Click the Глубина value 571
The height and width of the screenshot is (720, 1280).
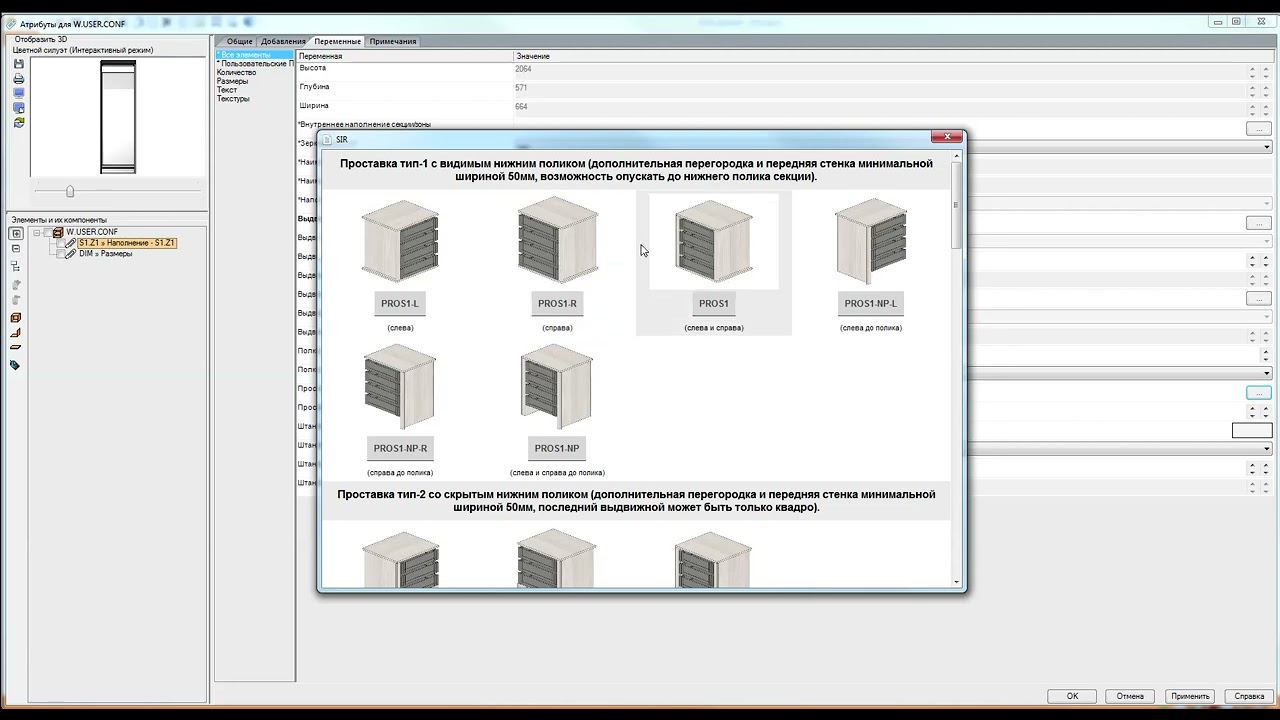(521, 88)
